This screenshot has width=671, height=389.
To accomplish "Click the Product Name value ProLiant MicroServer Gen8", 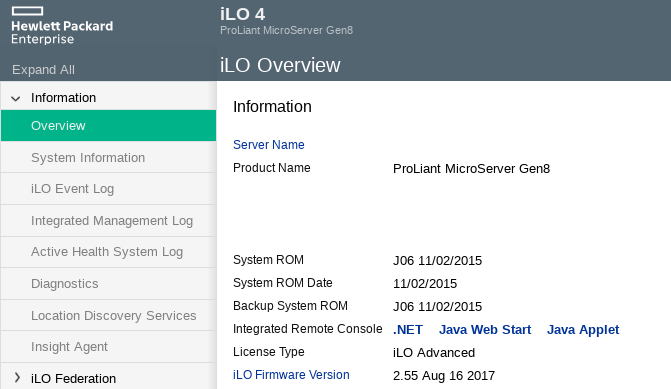I will point(472,169).
